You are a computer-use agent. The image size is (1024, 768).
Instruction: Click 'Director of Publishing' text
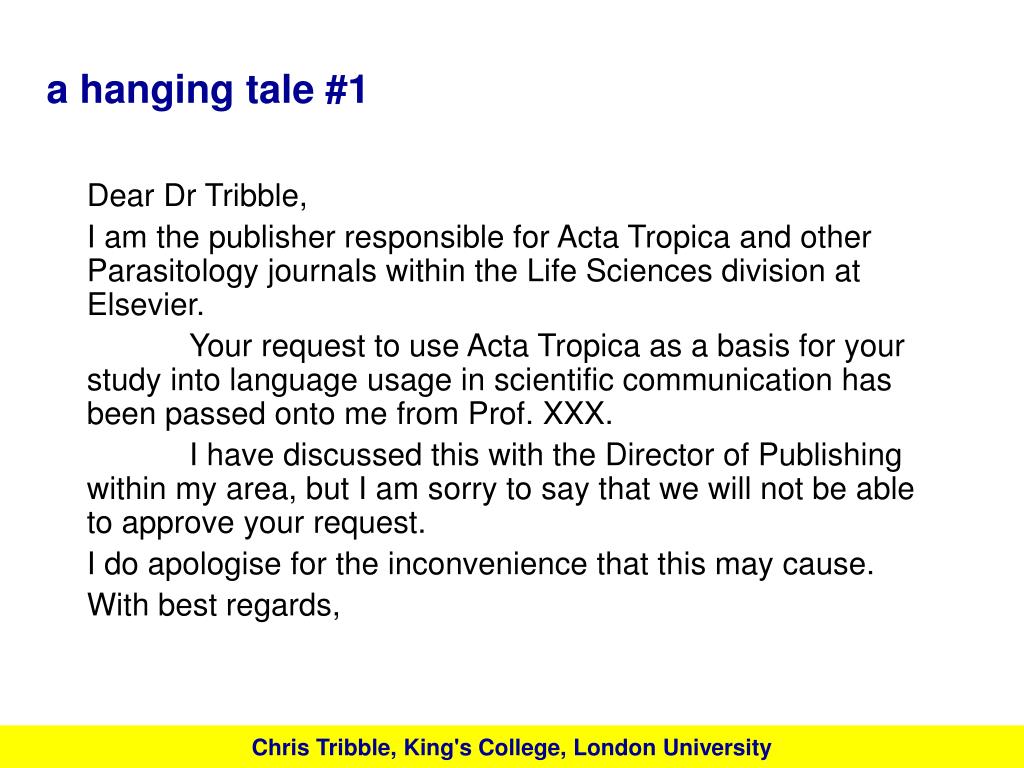(754, 456)
